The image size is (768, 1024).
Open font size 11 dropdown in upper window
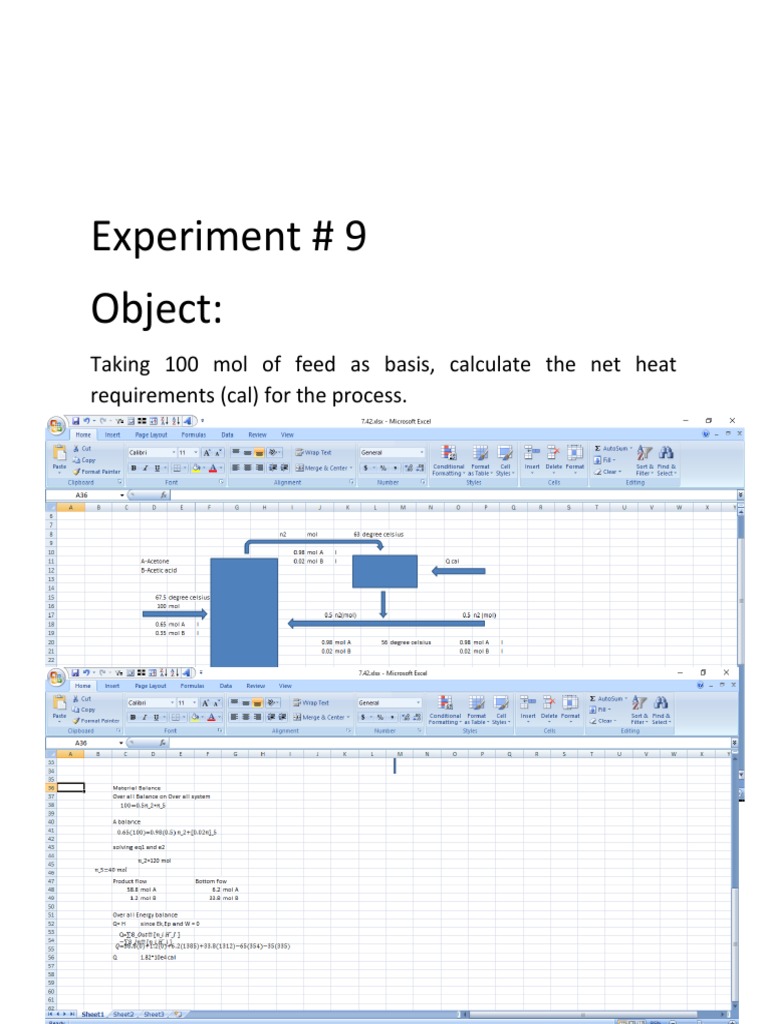point(196,452)
